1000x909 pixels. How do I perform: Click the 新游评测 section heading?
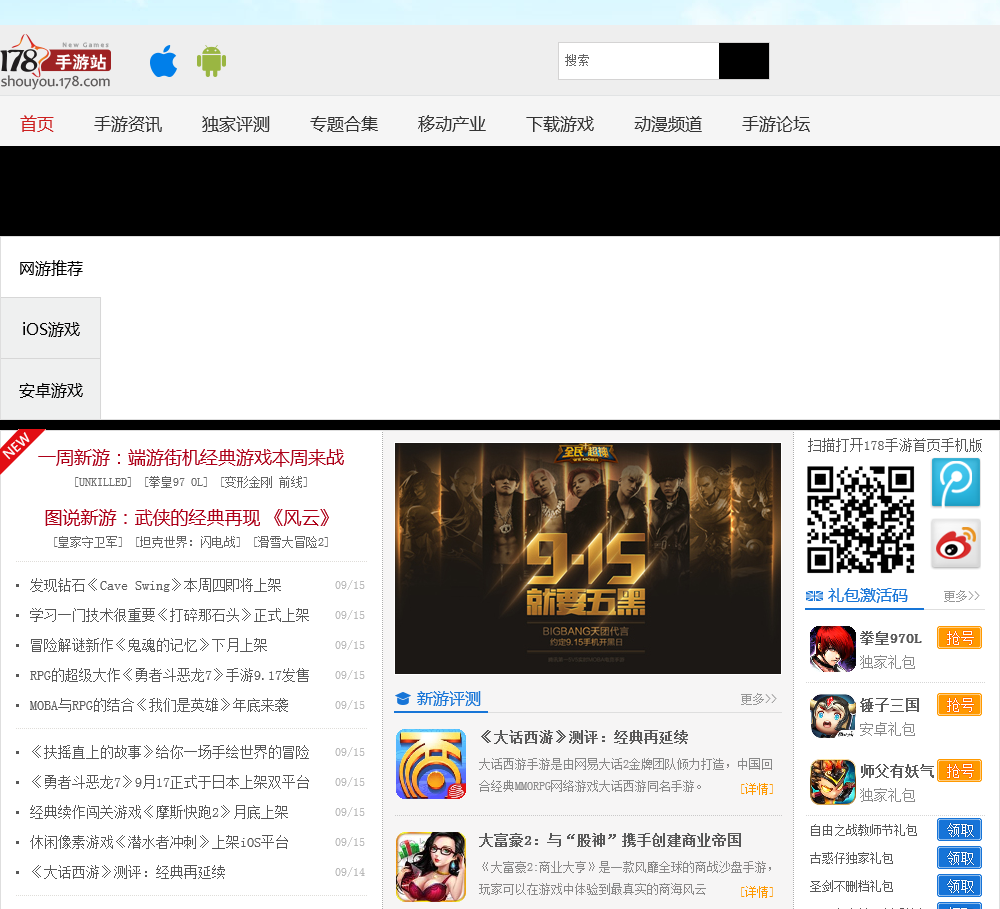click(x=448, y=698)
